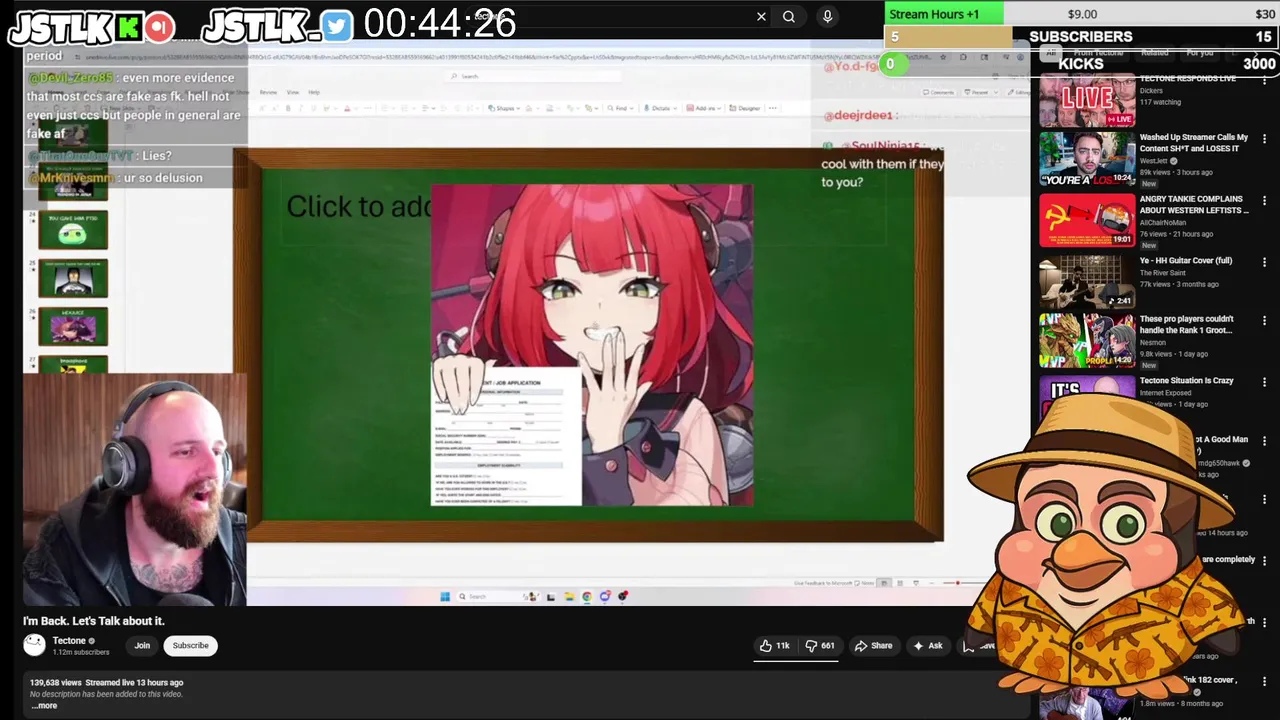Click the Share arrow button

[873, 646]
